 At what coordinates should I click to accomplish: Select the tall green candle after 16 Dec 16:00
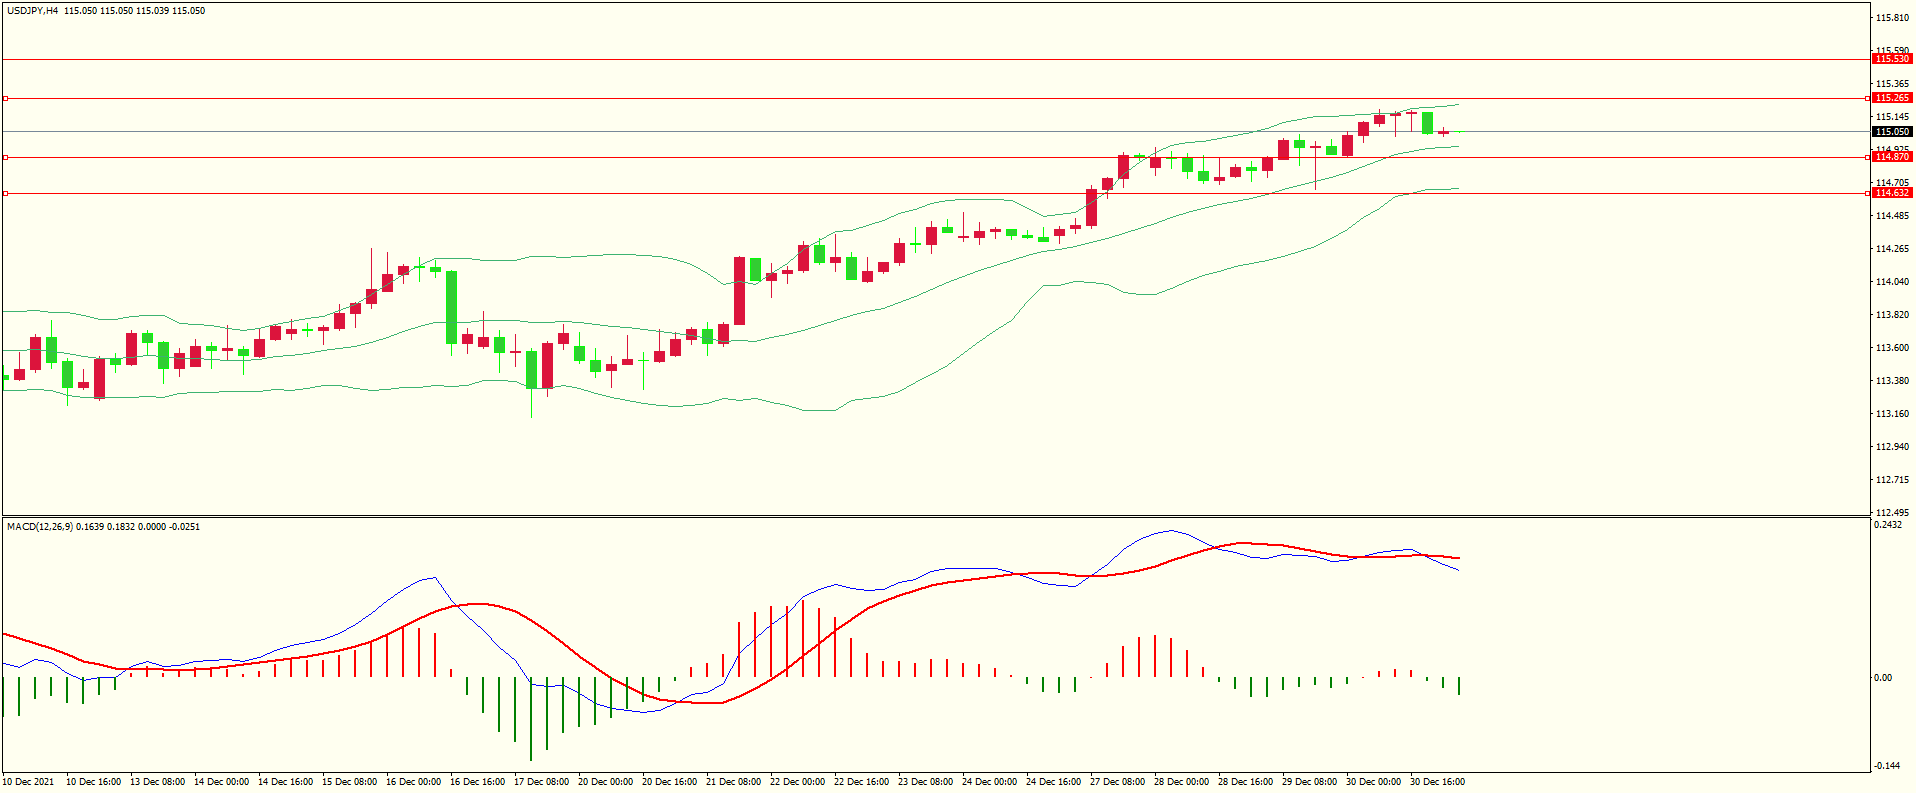(x=452, y=307)
